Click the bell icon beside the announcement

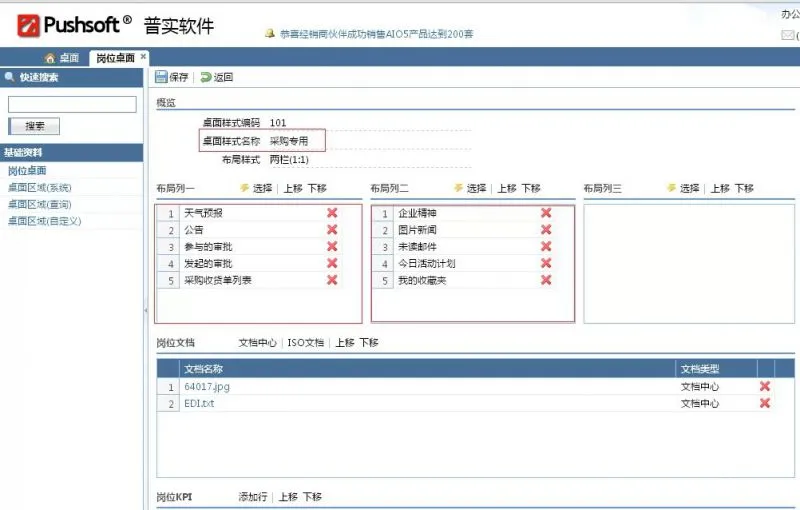(270, 34)
